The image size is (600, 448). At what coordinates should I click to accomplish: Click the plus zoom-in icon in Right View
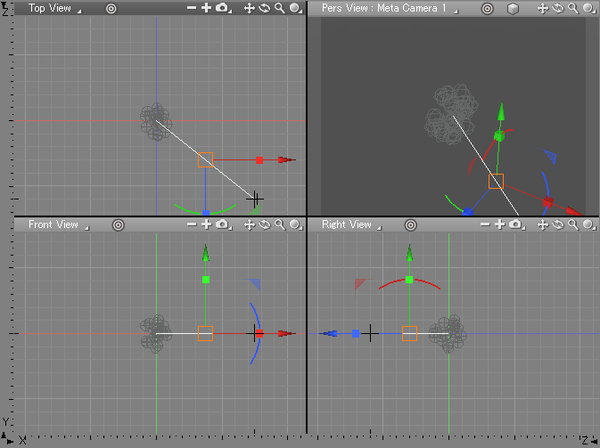[500, 224]
